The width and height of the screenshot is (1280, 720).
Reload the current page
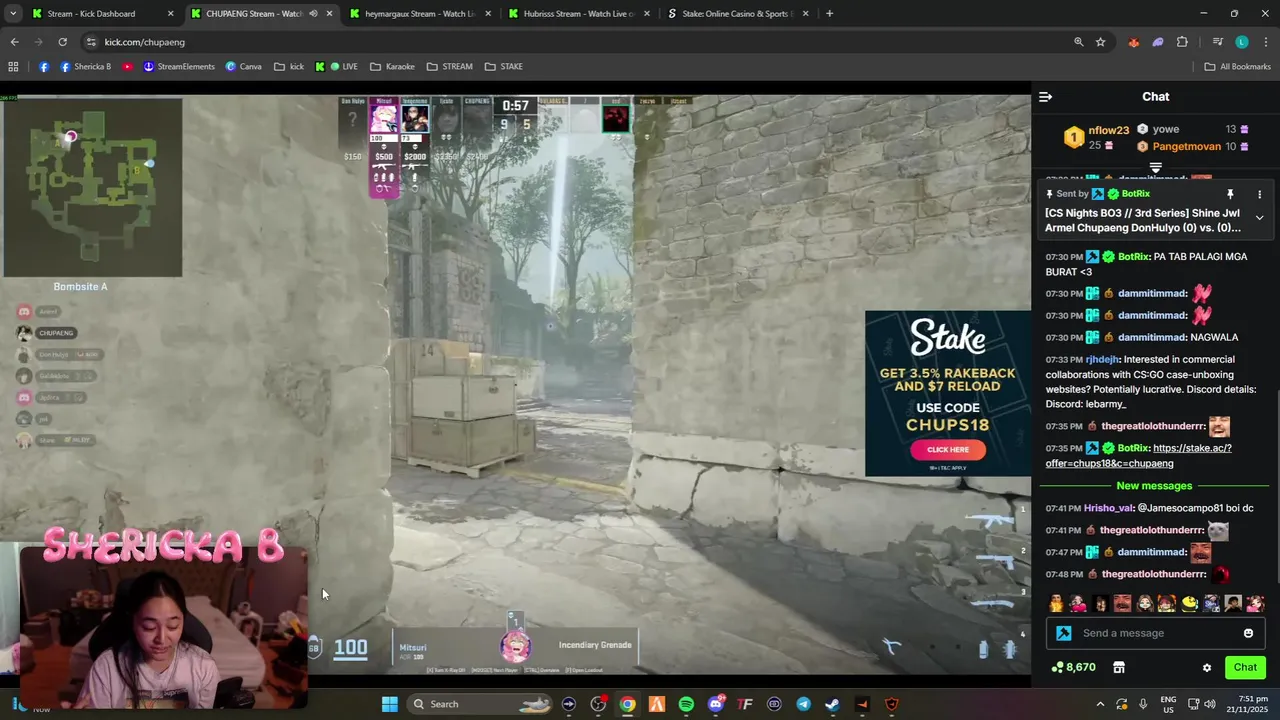(x=62, y=42)
